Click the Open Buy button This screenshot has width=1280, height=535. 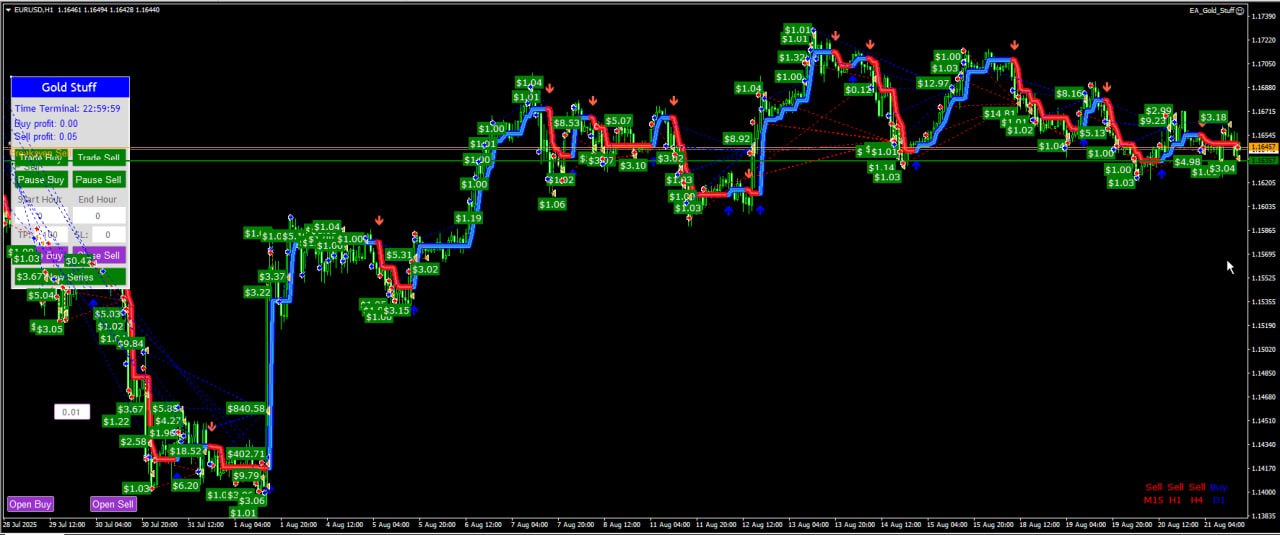coord(30,504)
